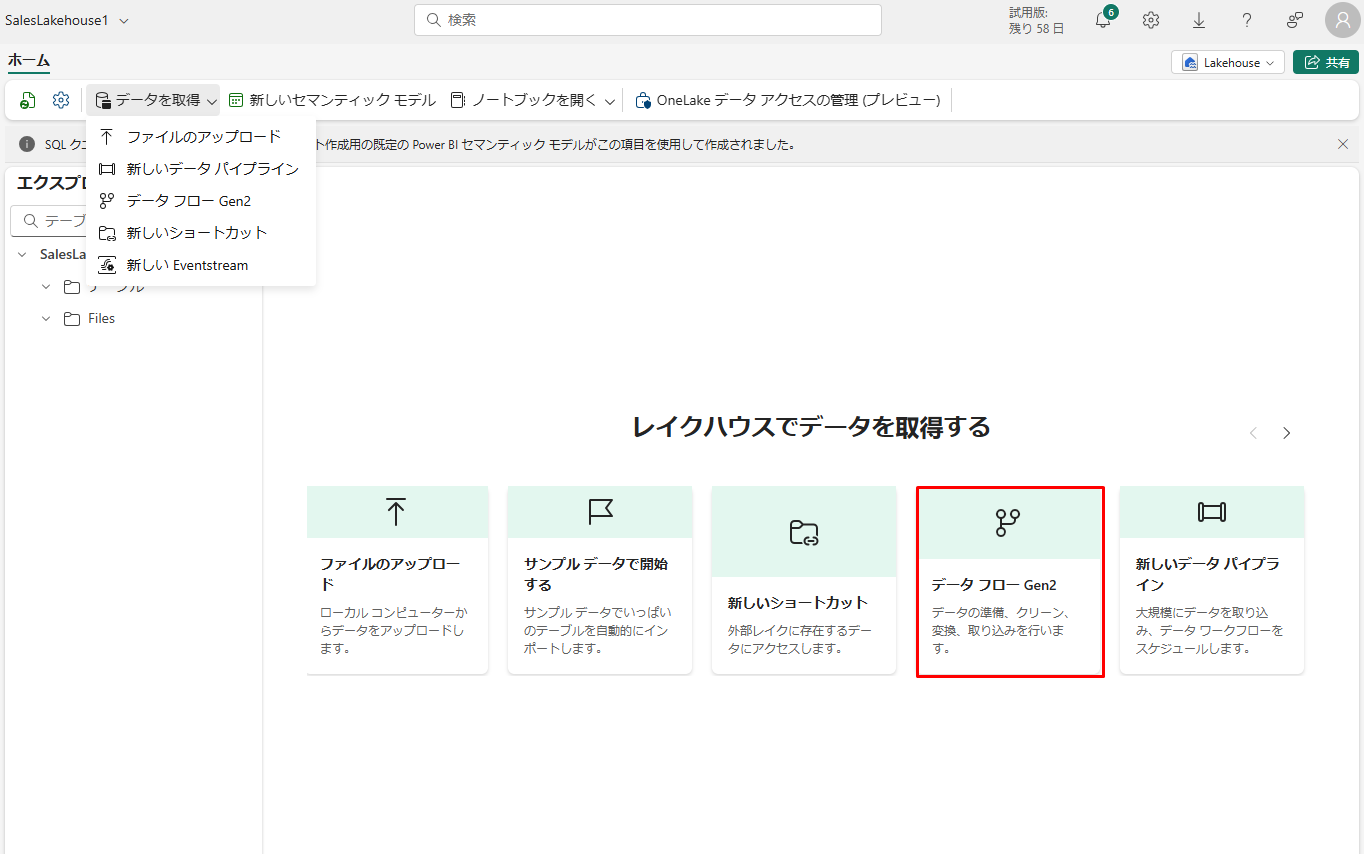Open the help question mark icon
The image size is (1364, 854).
(1247, 20)
